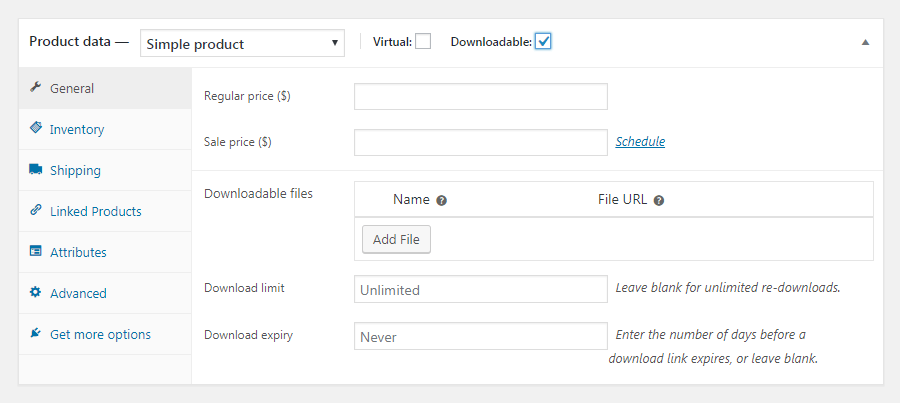Uncheck the Downloadable checkbox
Viewport: 900px width, 403px height.
pos(543,42)
